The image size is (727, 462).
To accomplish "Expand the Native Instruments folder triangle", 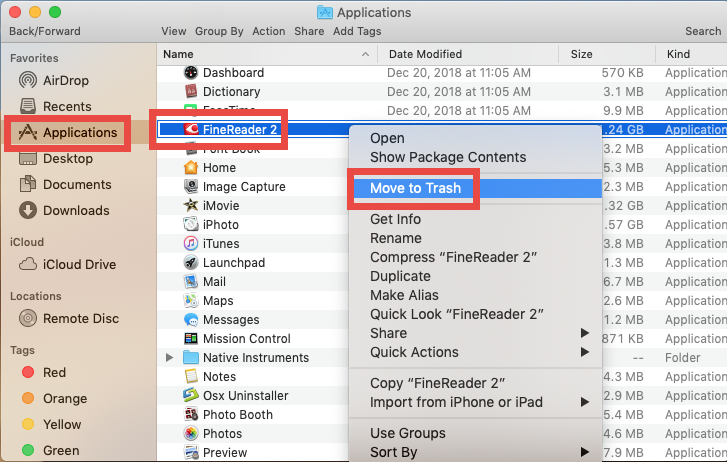I will click(170, 358).
